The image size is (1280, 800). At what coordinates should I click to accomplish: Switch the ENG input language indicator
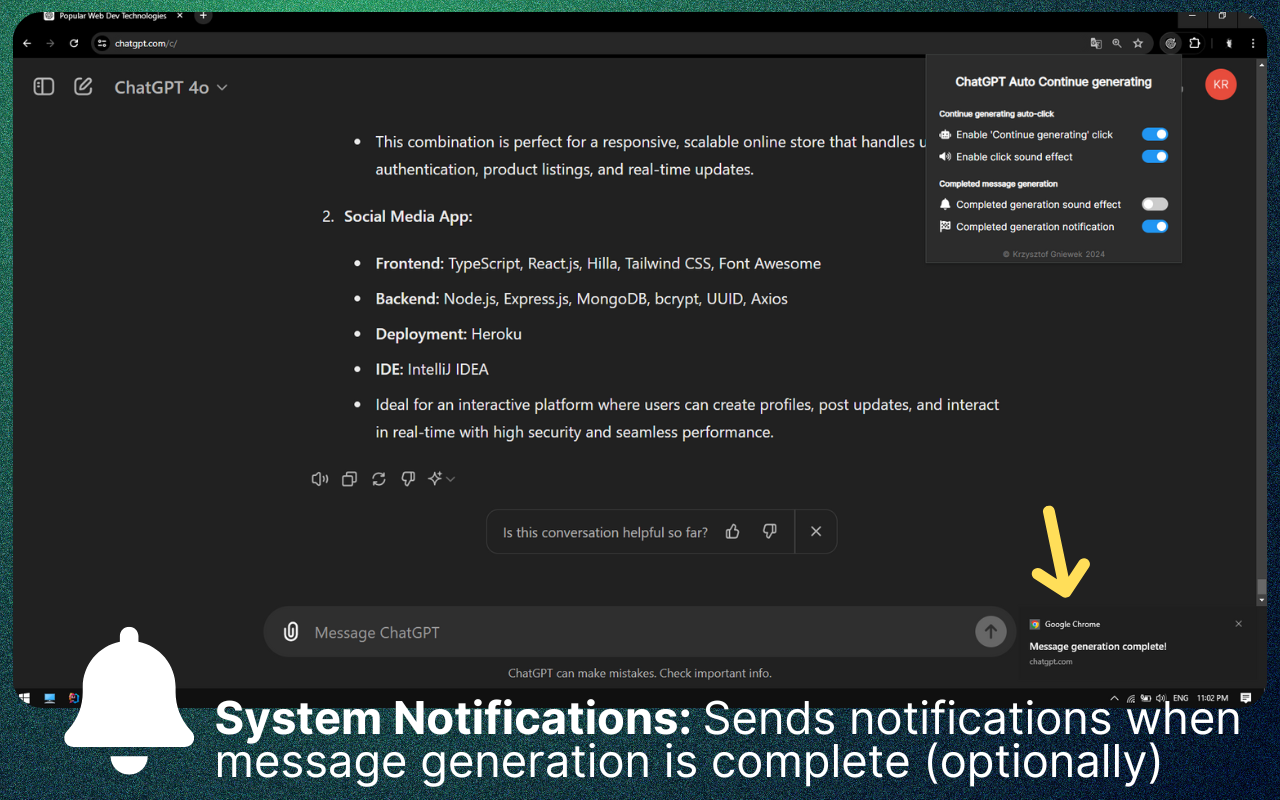[1180, 698]
